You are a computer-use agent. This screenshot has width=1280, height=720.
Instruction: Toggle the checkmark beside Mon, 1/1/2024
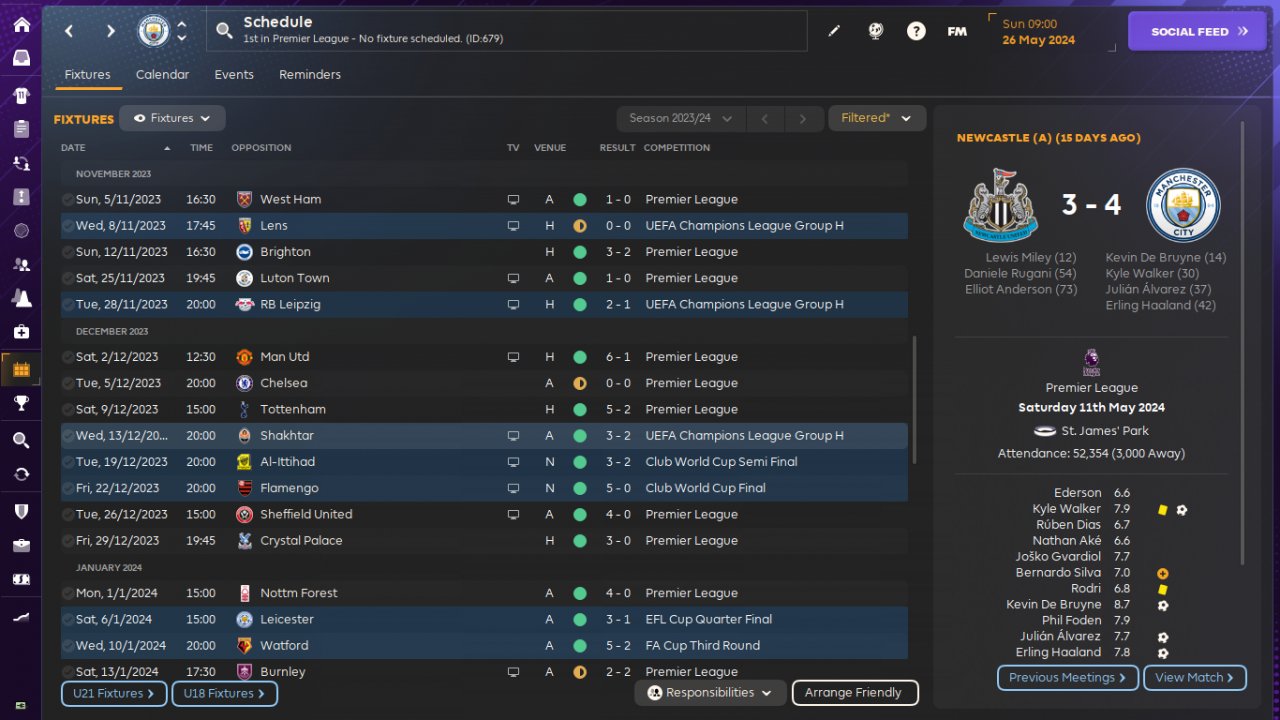[x=67, y=593]
